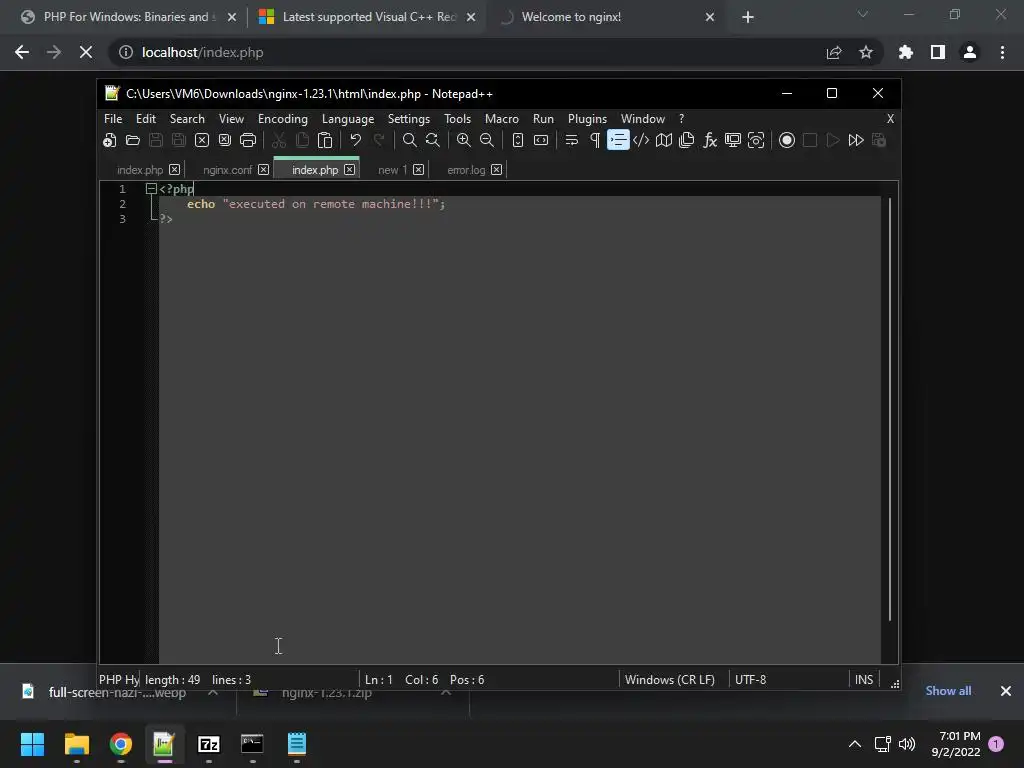This screenshot has height=768, width=1024.
Task: Undo the last edit in Notepad++
Action: tap(355, 140)
